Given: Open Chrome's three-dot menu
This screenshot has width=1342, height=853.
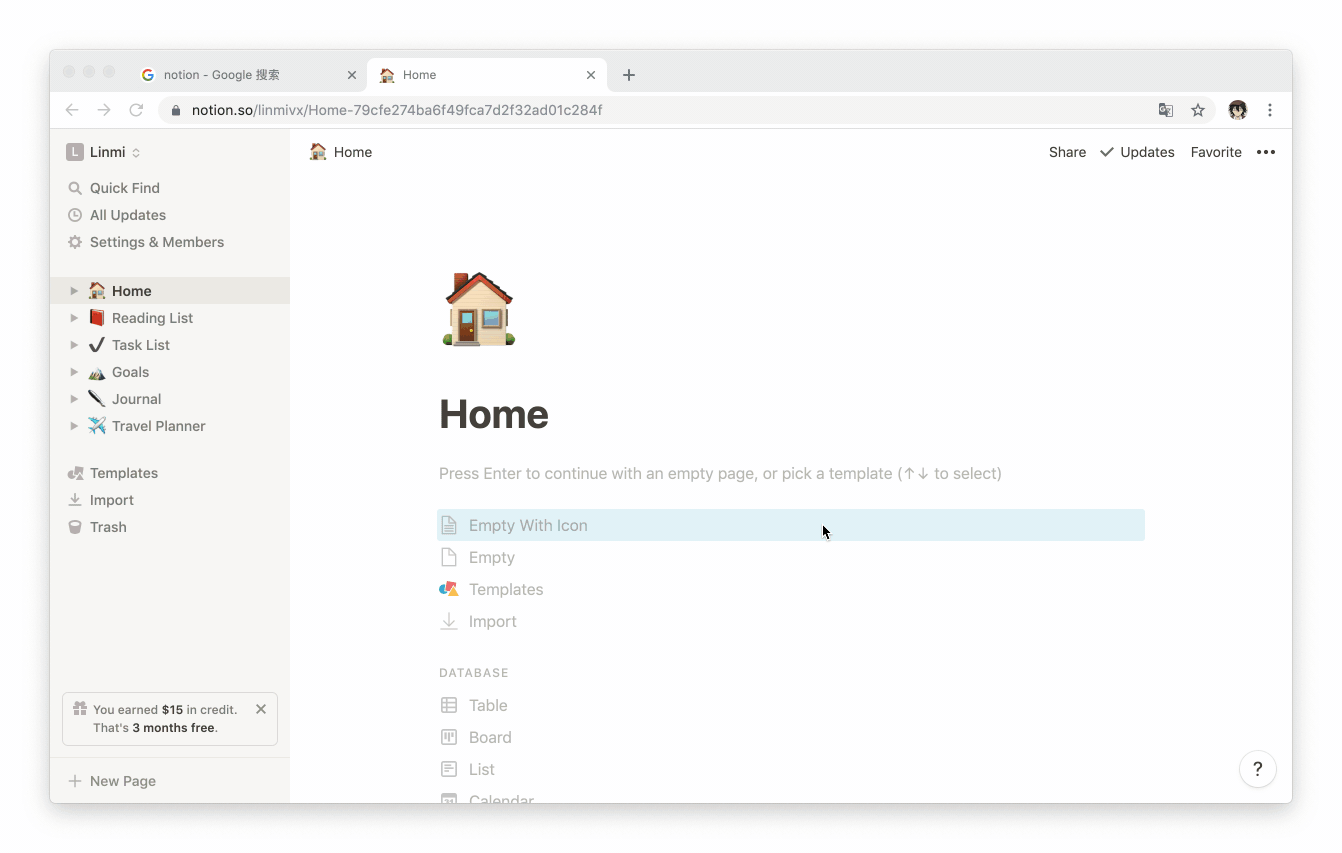Looking at the screenshot, I should (x=1270, y=110).
